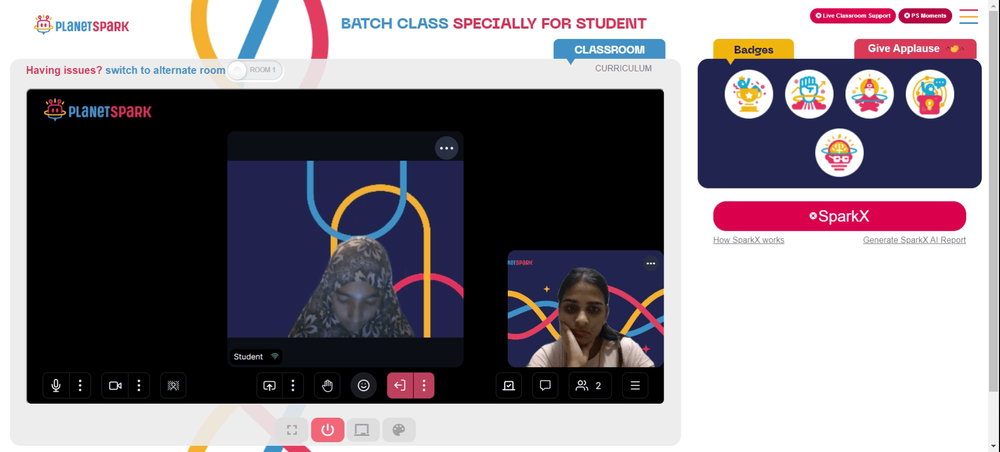Award the trophy star badge
The image size is (1000, 452).
(749, 94)
